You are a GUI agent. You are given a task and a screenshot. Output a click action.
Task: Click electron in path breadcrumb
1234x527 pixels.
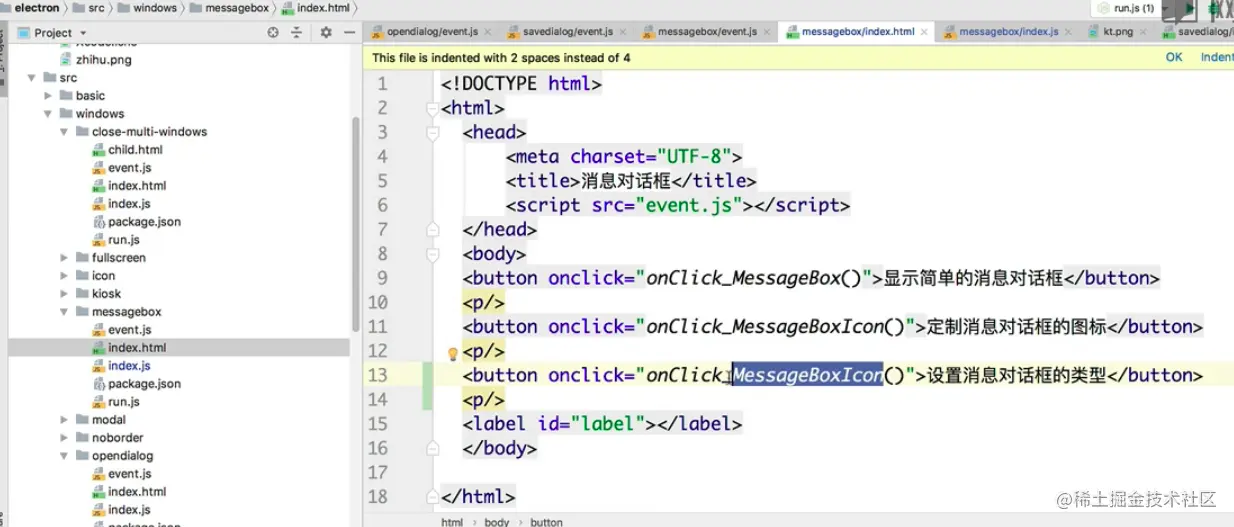(37, 8)
